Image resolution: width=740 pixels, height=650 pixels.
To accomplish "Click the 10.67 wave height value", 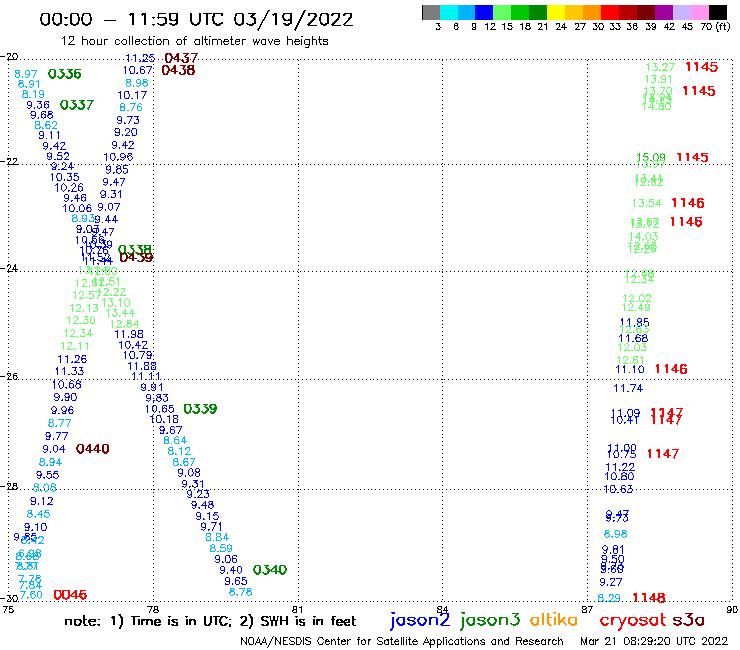I will click(138, 70).
